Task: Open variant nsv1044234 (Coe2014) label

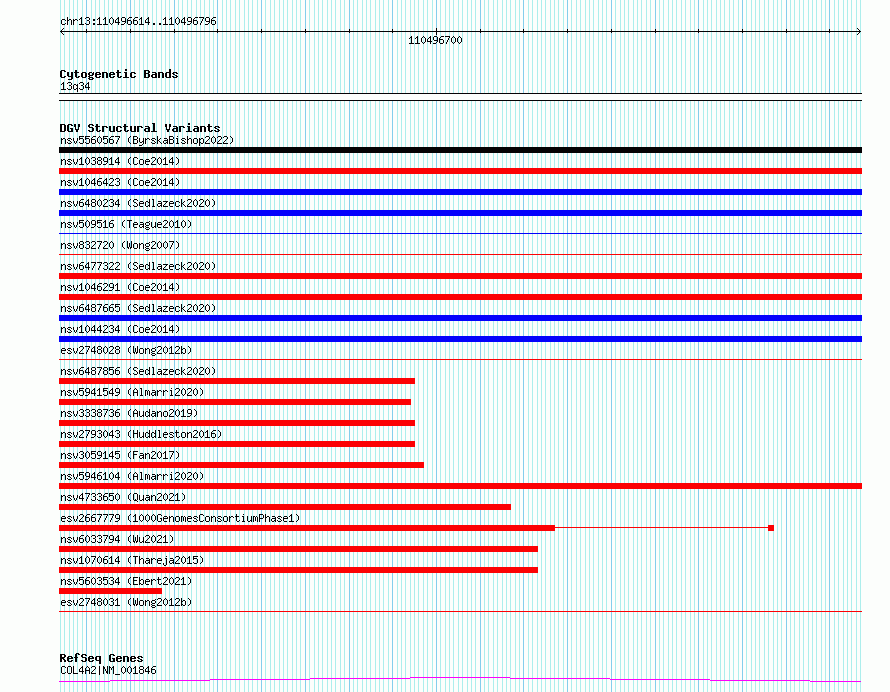Action: pyautogui.click(x=120, y=329)
